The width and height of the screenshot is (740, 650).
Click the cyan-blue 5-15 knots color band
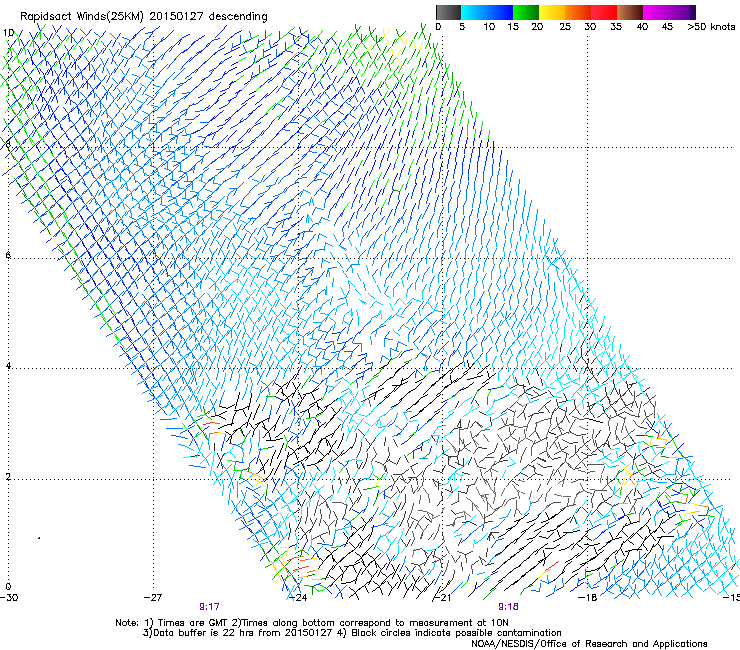(487, 12)
